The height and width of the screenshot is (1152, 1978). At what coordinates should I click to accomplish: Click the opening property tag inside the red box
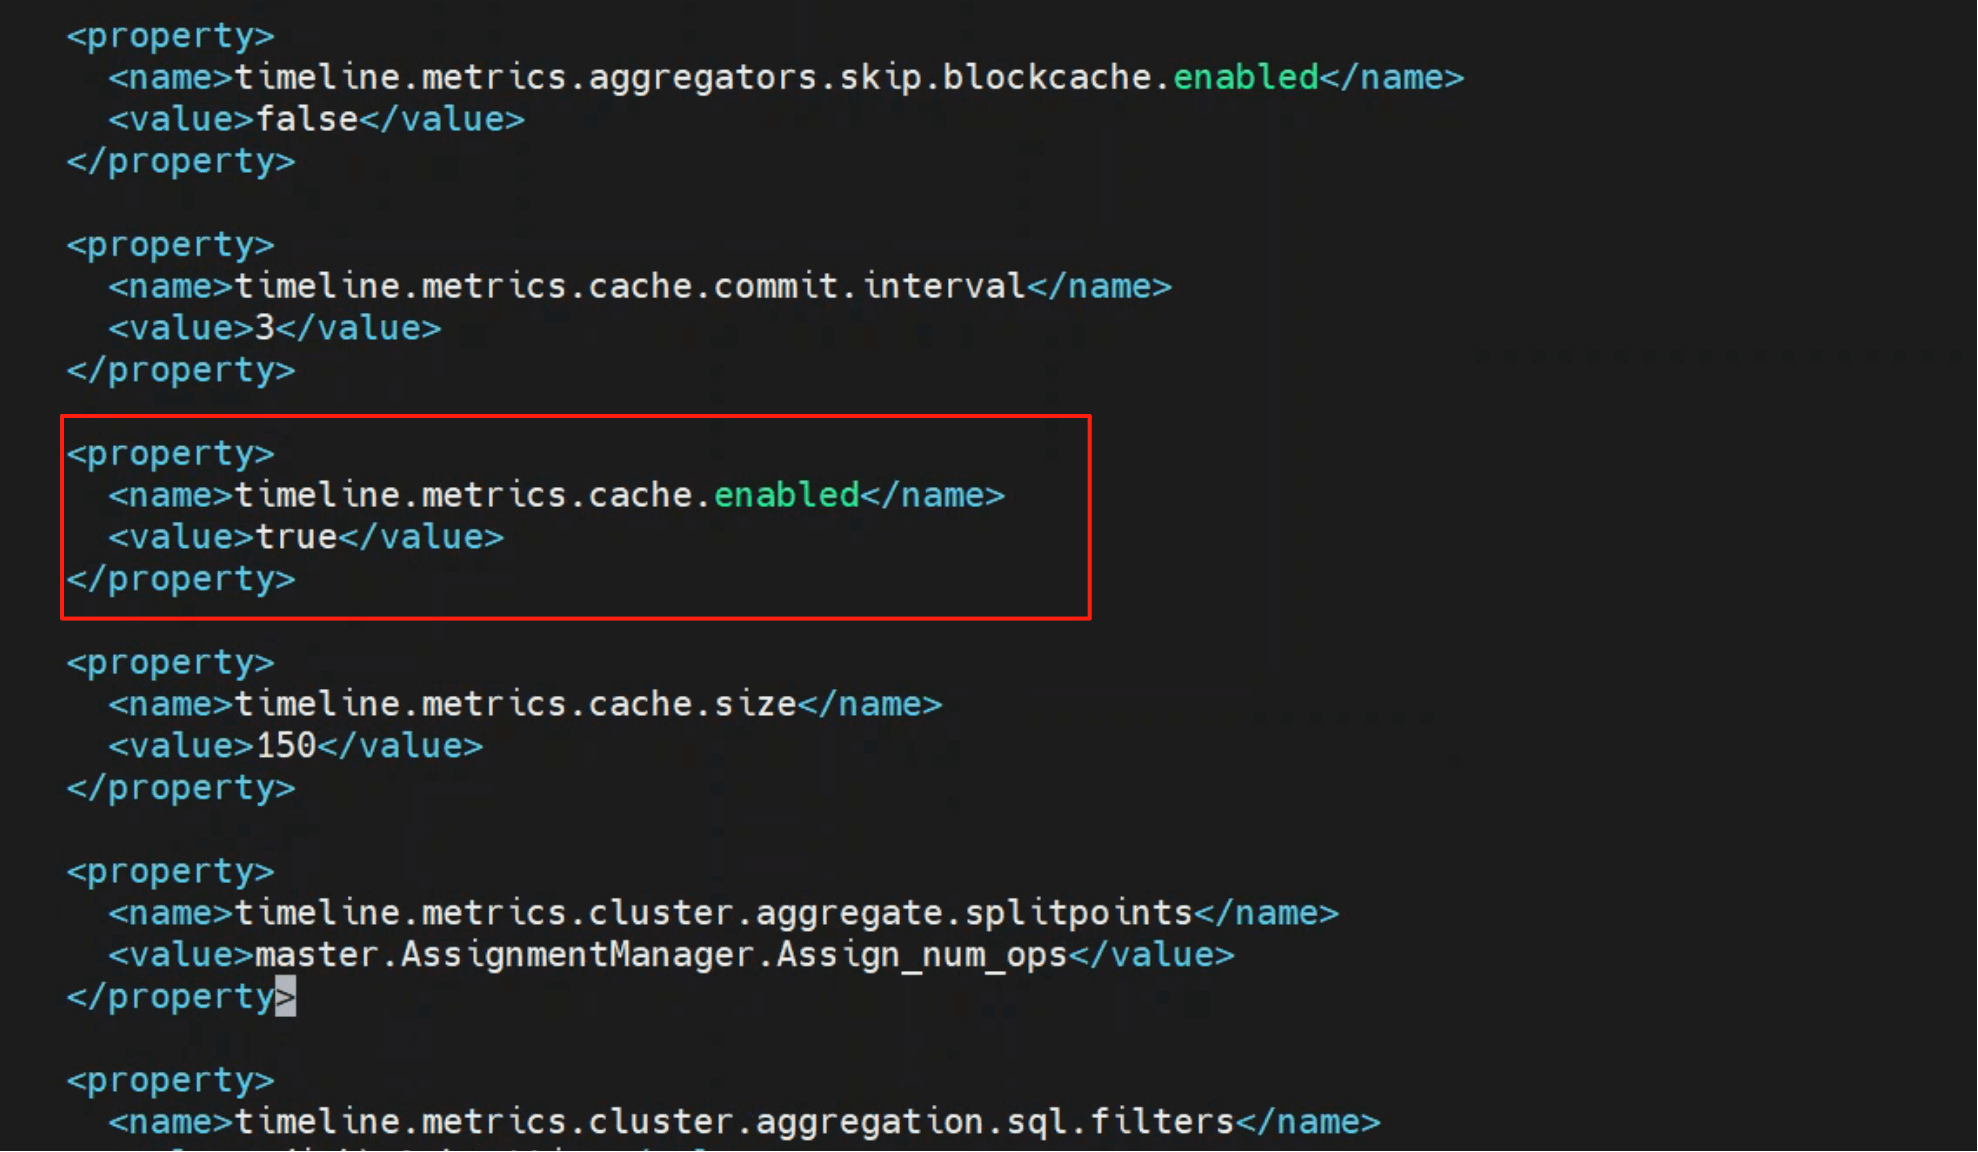pyautogui.click(x=170, y=454)
